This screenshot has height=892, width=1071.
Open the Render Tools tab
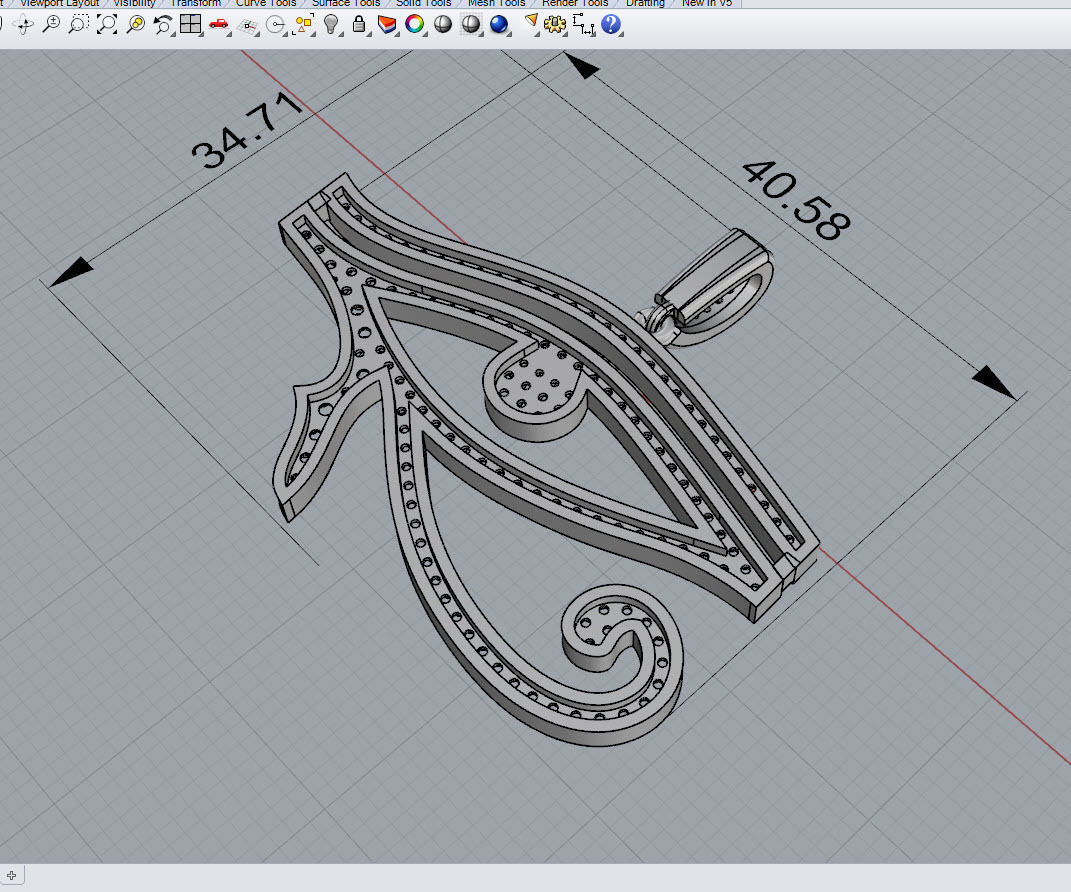pyautogui.click(x=575, y=3)
